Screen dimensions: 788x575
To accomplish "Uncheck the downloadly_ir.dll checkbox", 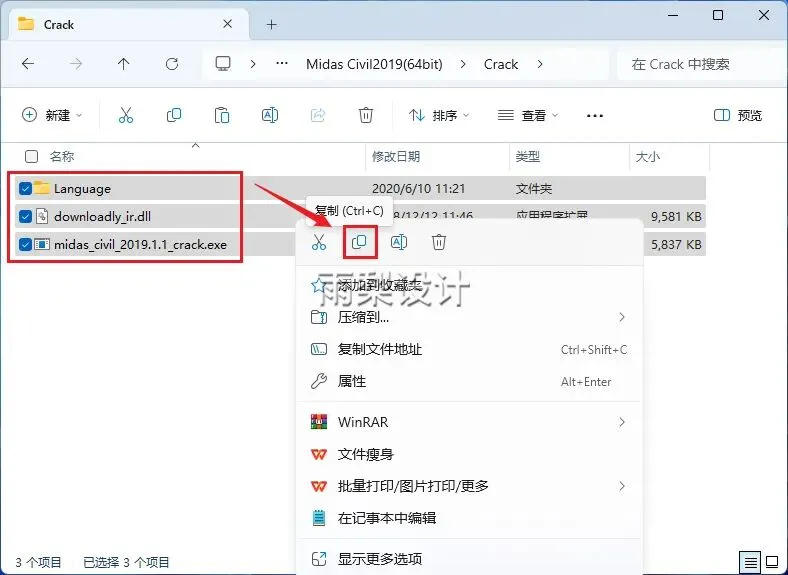I will pos(25,217).
